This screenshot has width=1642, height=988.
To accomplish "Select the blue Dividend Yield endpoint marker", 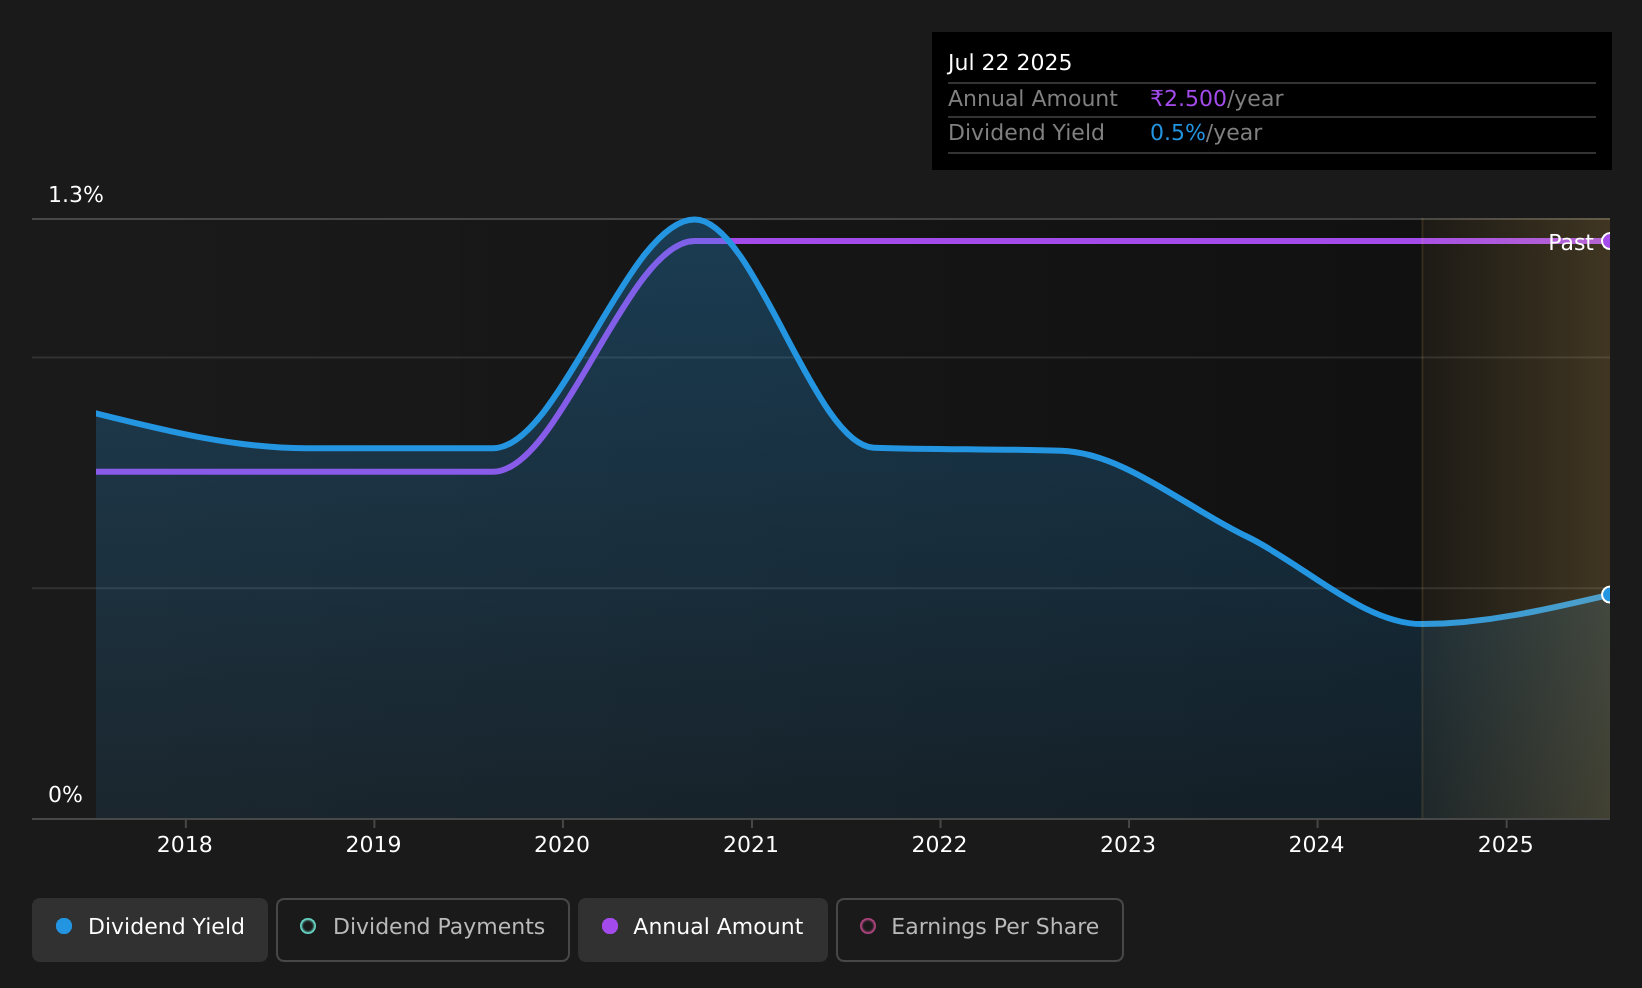I will pyautogui.click(x=1608, y=594).
